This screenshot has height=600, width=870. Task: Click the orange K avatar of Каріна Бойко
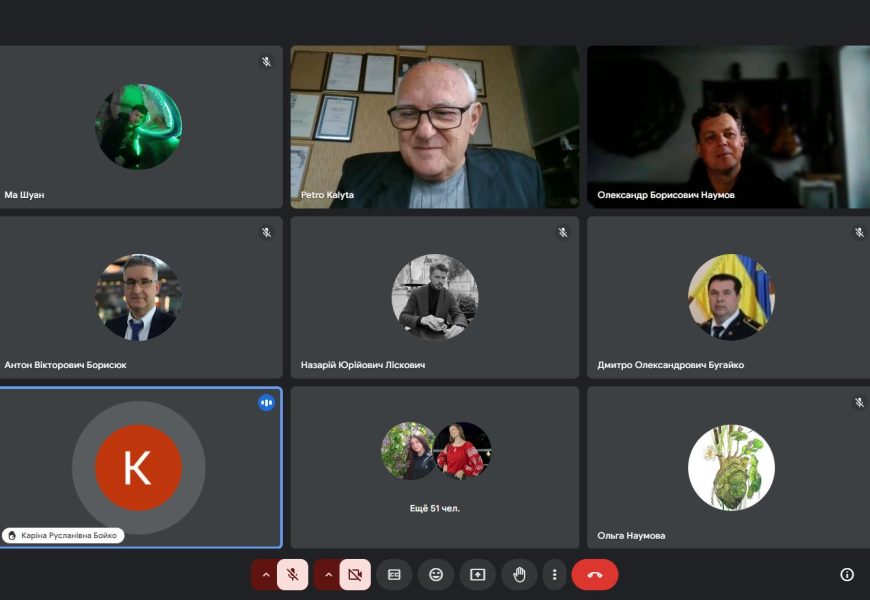(138, 467)
